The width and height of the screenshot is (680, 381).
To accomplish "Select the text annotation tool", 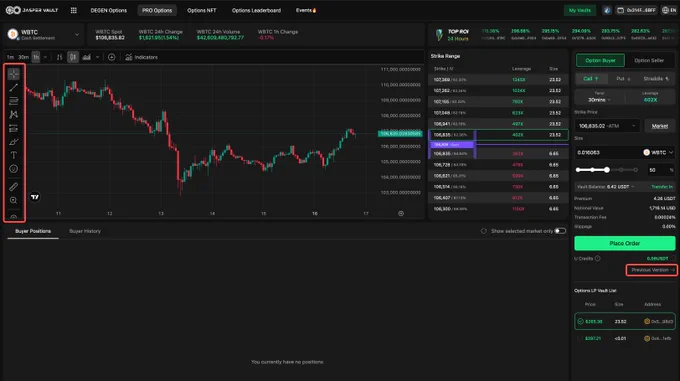I will click(x=13, y=155).
